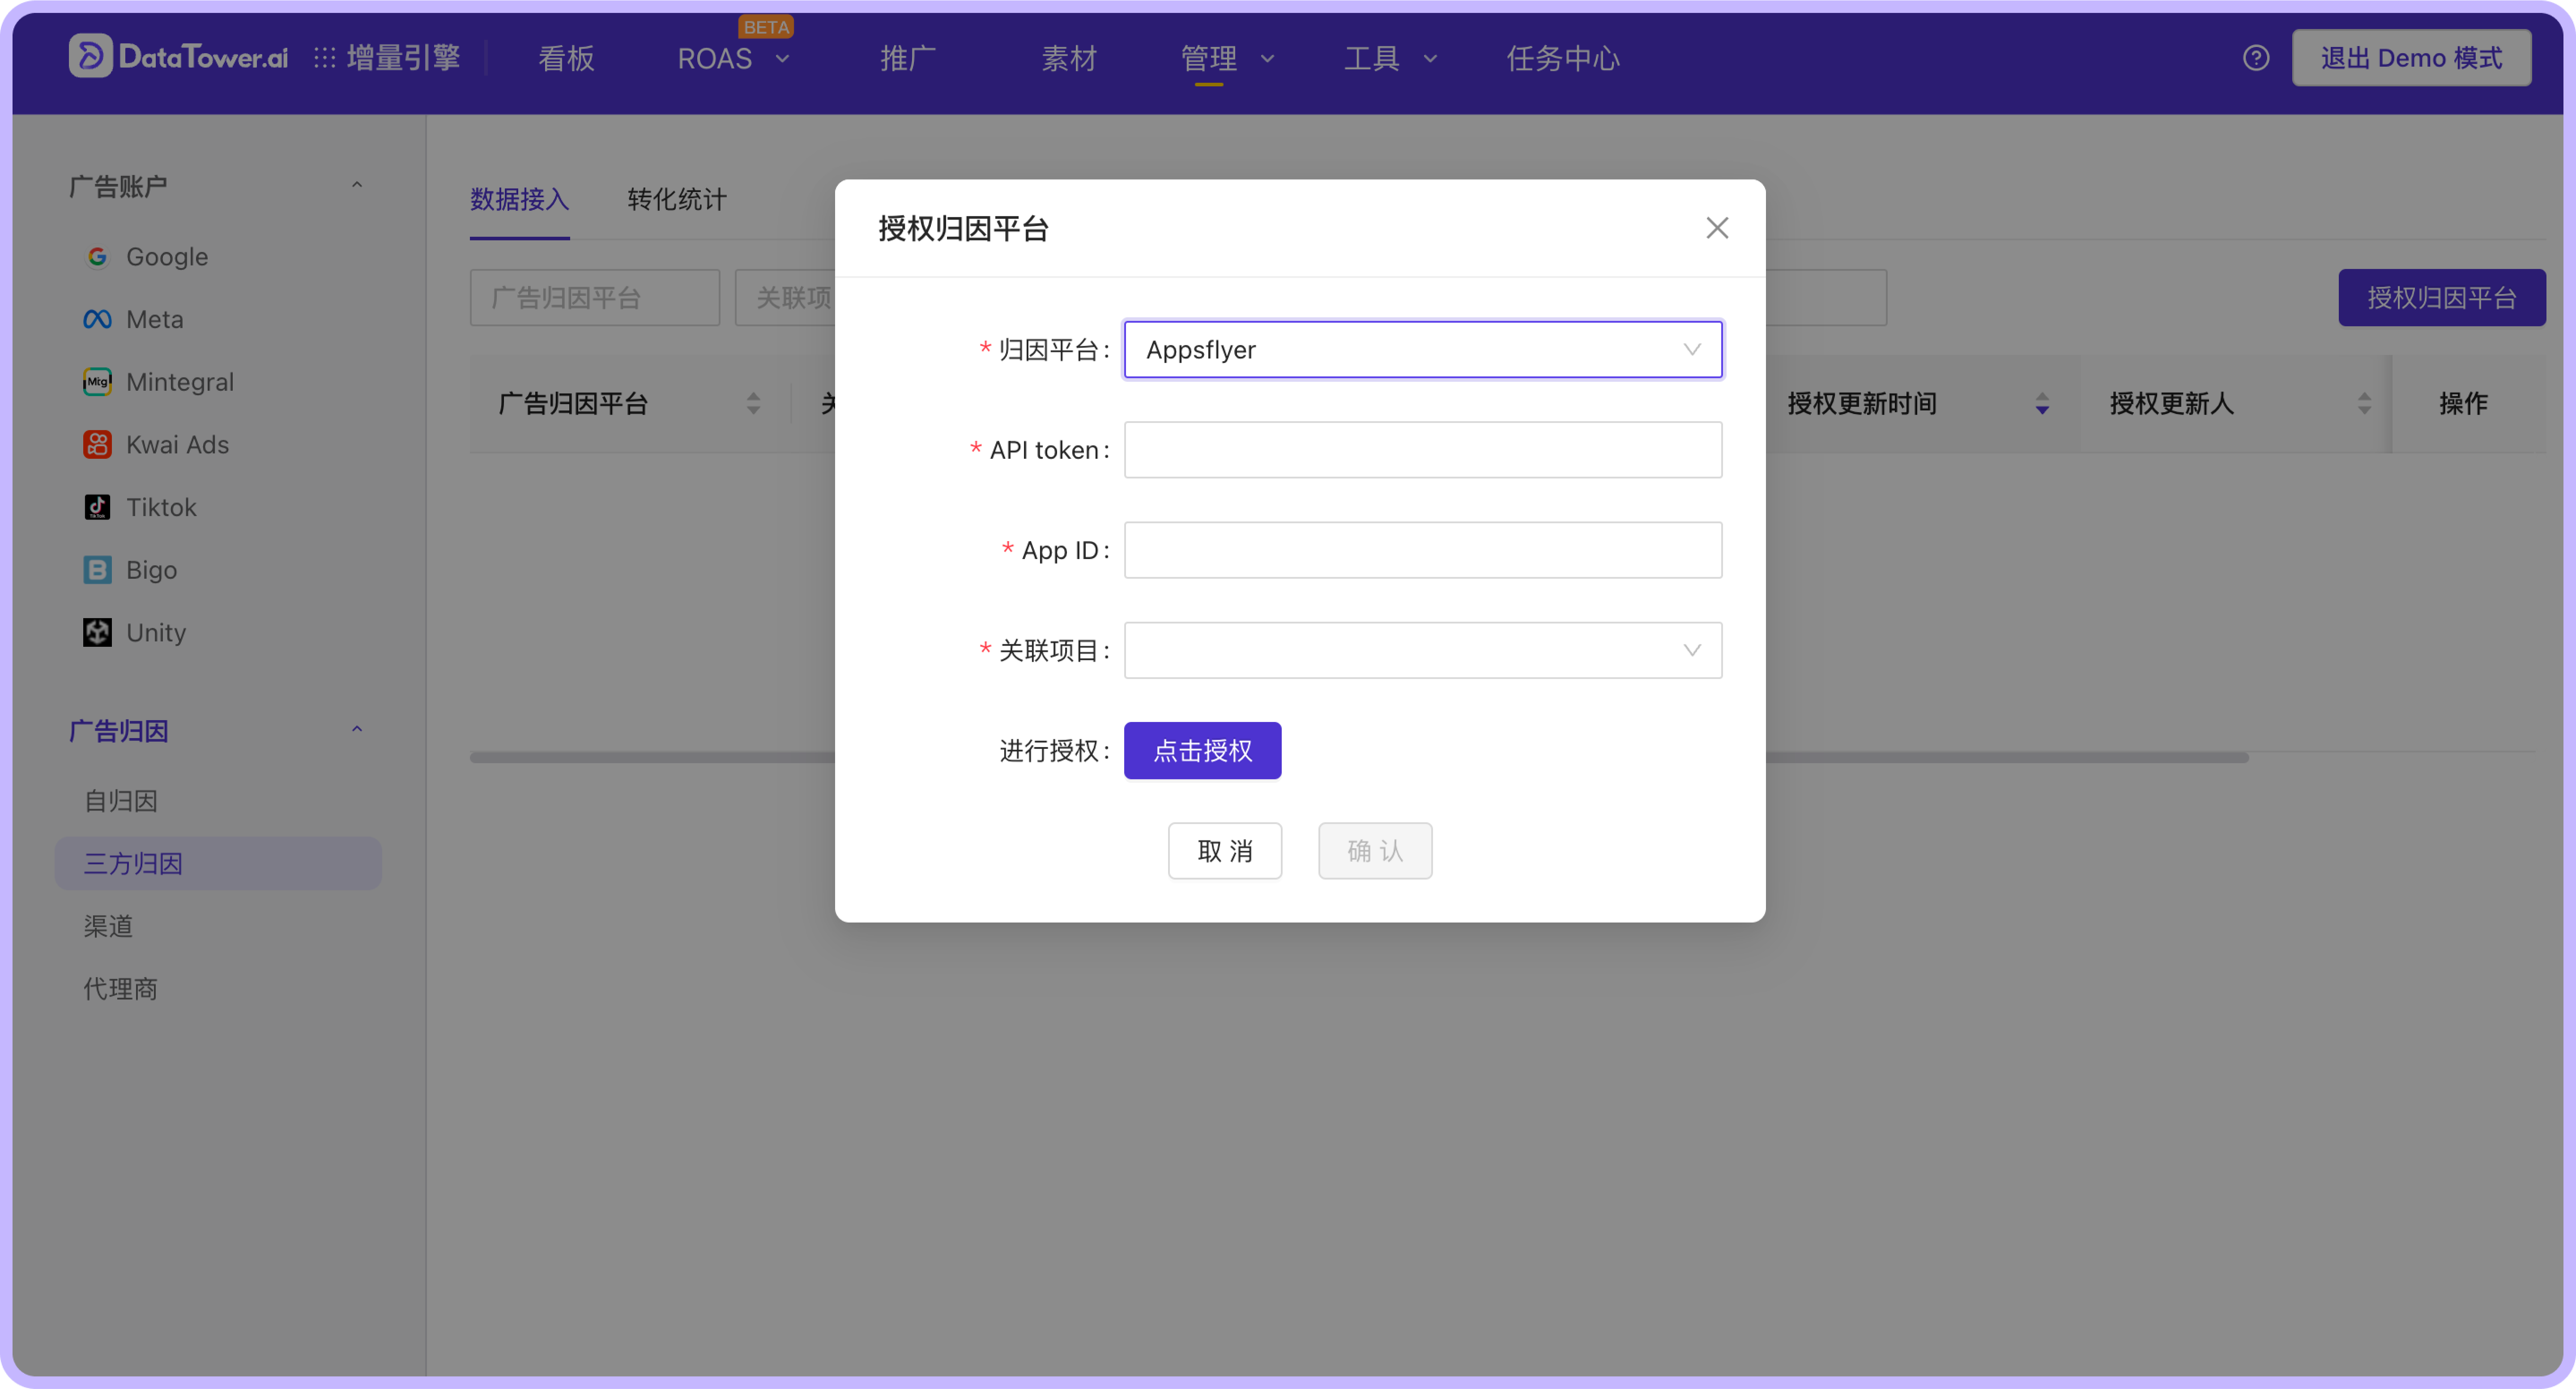The image size is (2576, 1389).
Task: Click the Google icon in sidebar
Action: coord(97,257)
